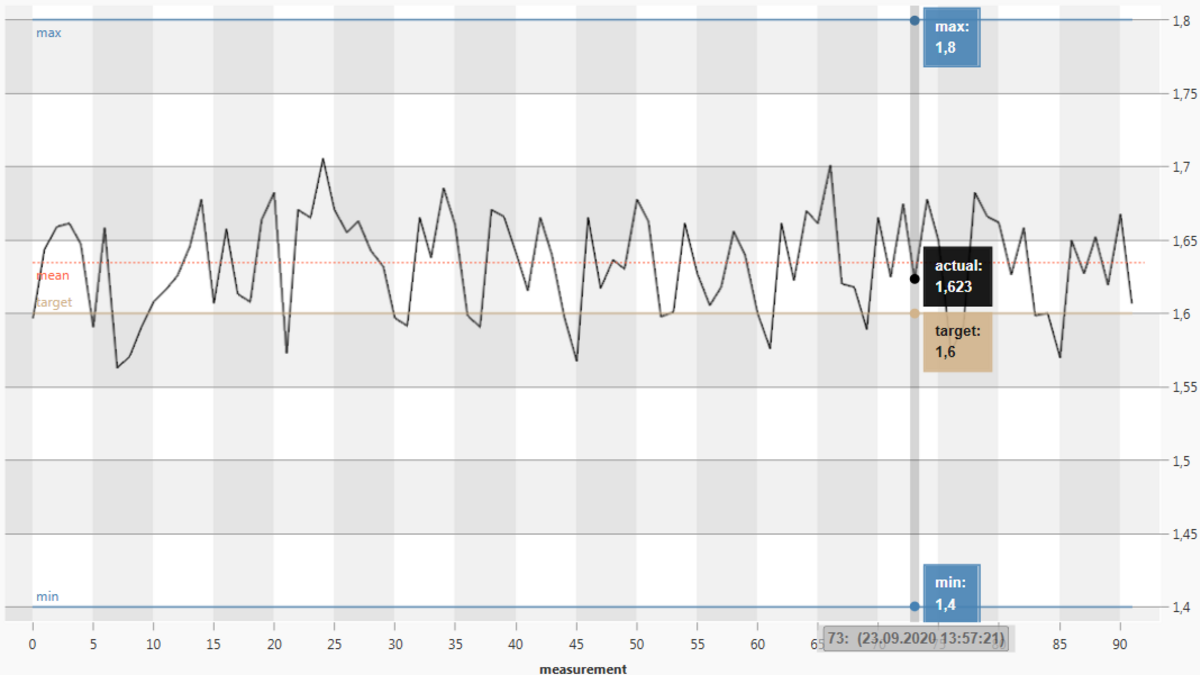Click the blue min marker dot on the crosshair
Image resolution: width=1200 pixels, height=675 pixels.
pyautogui.click(x=914, y=606)
